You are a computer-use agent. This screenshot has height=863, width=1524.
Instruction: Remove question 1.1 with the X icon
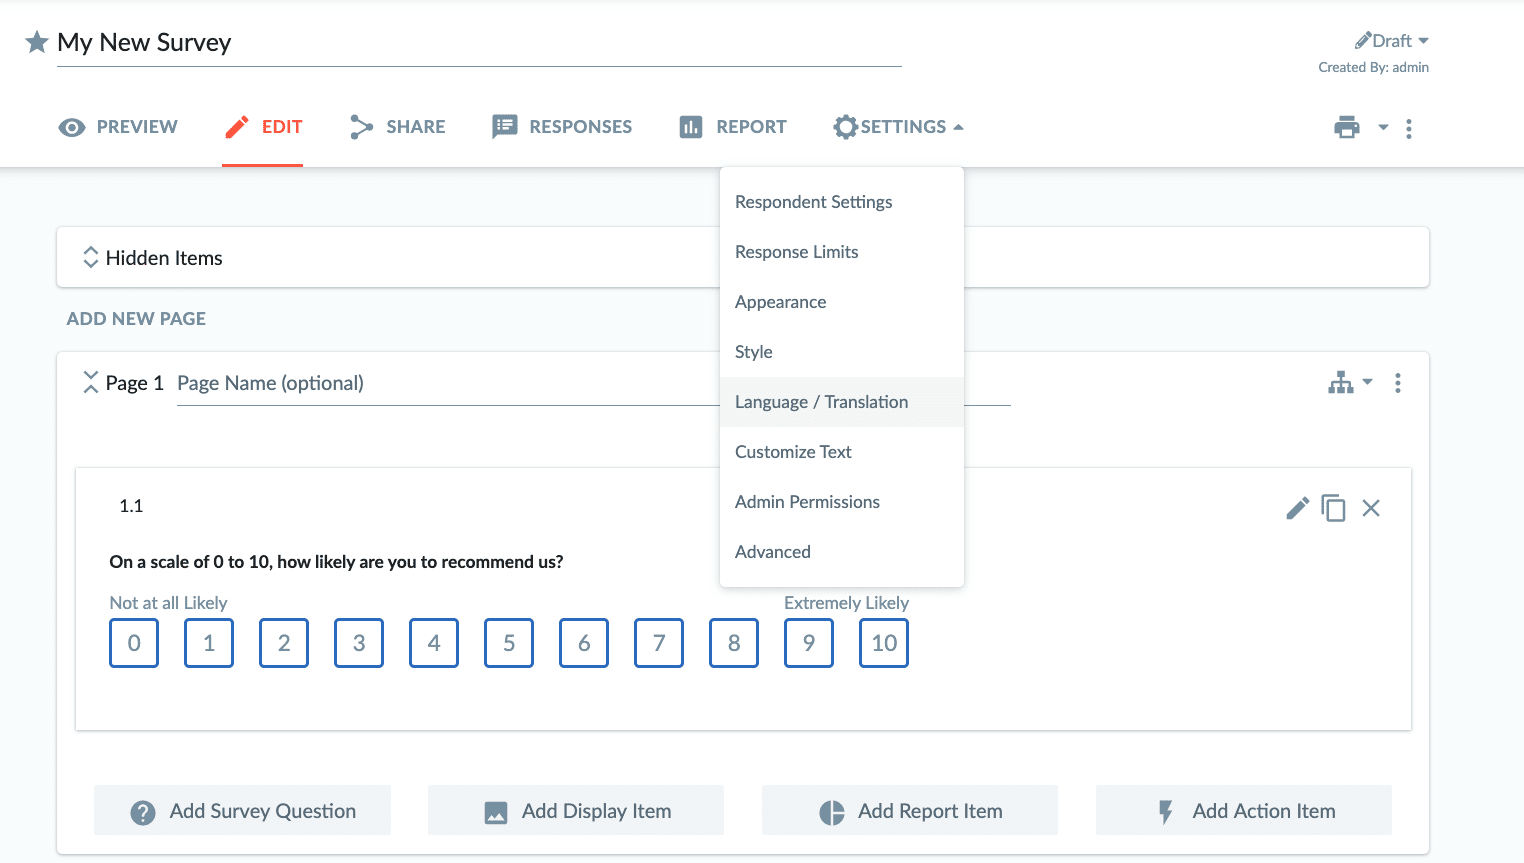click(x=1371, y=508)
